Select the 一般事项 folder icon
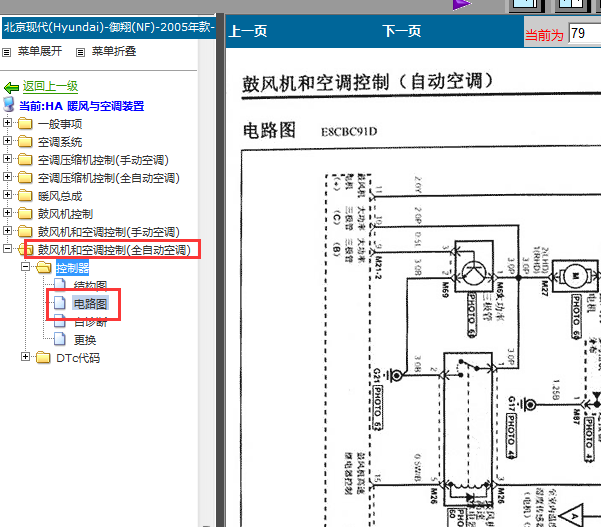Screen dimensions: 601x527 pos(25,123)
